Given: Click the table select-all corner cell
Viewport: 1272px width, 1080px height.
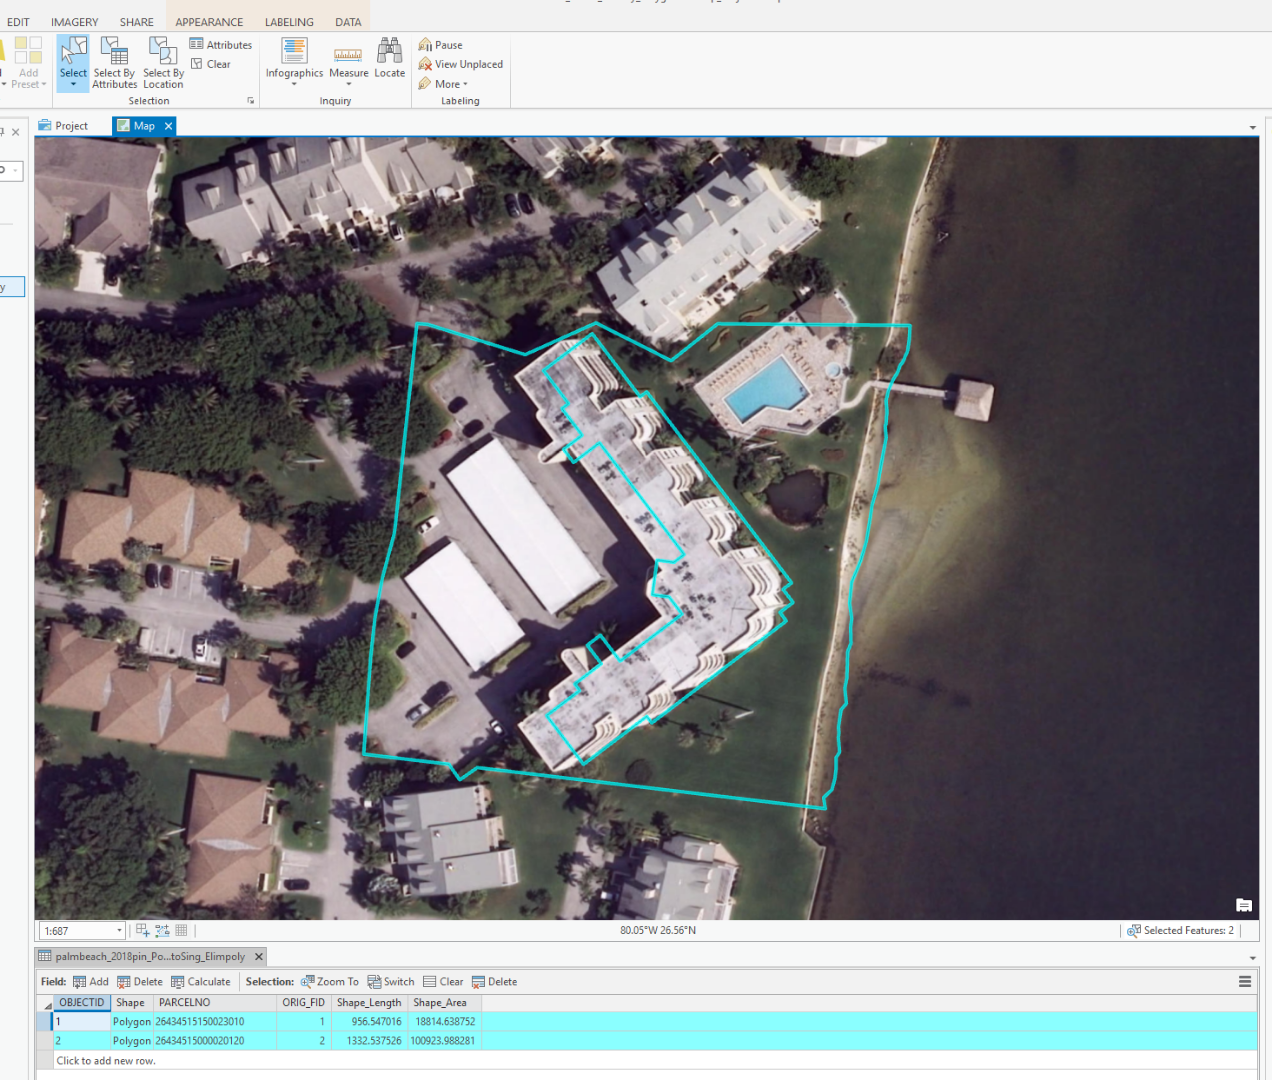Looking at the screenshot, I should pyautogui.click(x=45, y=1003).
